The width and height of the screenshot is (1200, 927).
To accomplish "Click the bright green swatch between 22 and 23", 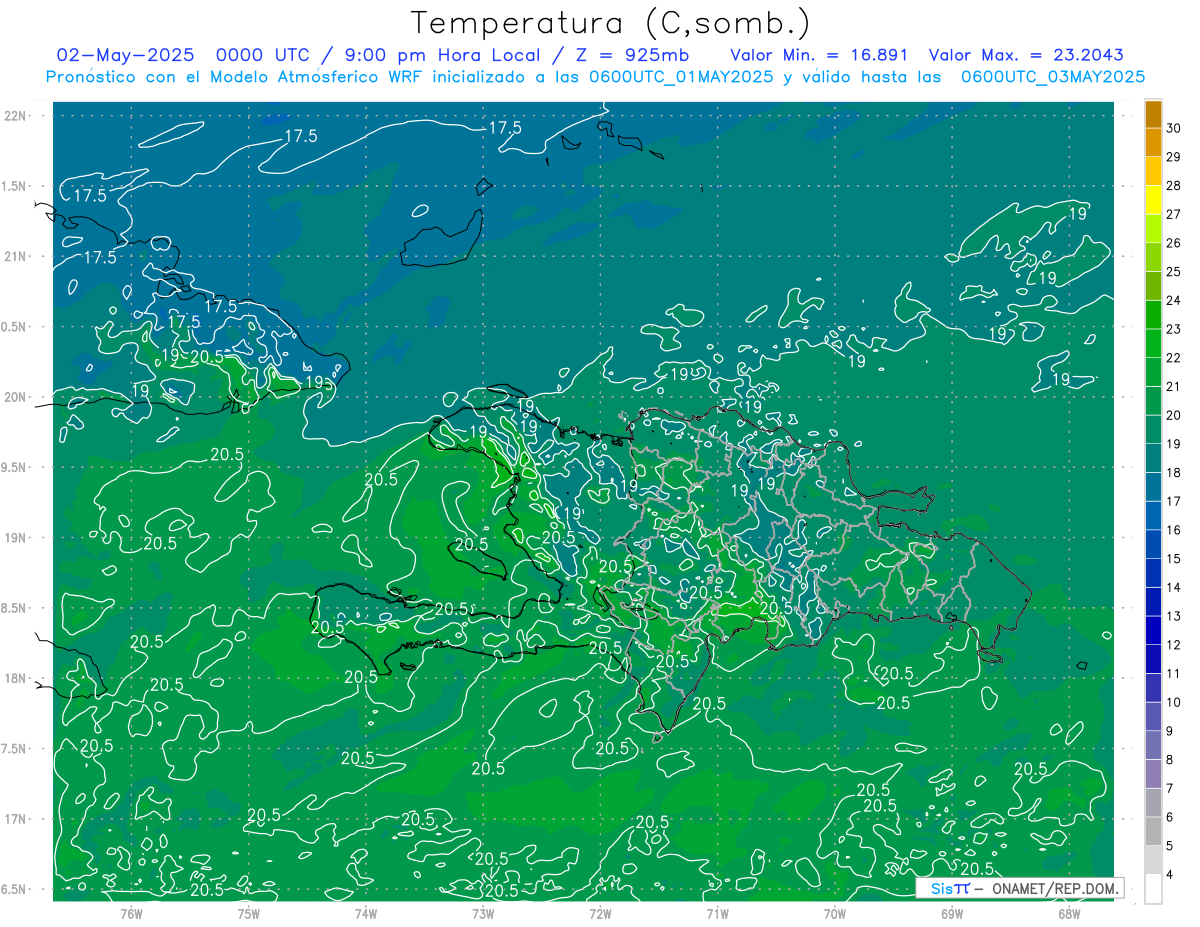I will click(1153, 343).
